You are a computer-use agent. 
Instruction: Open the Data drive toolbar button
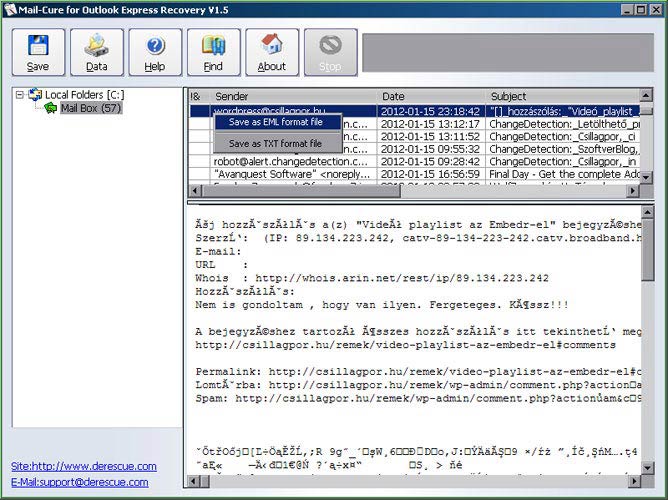pyautogui.click(x=97, y=52)
